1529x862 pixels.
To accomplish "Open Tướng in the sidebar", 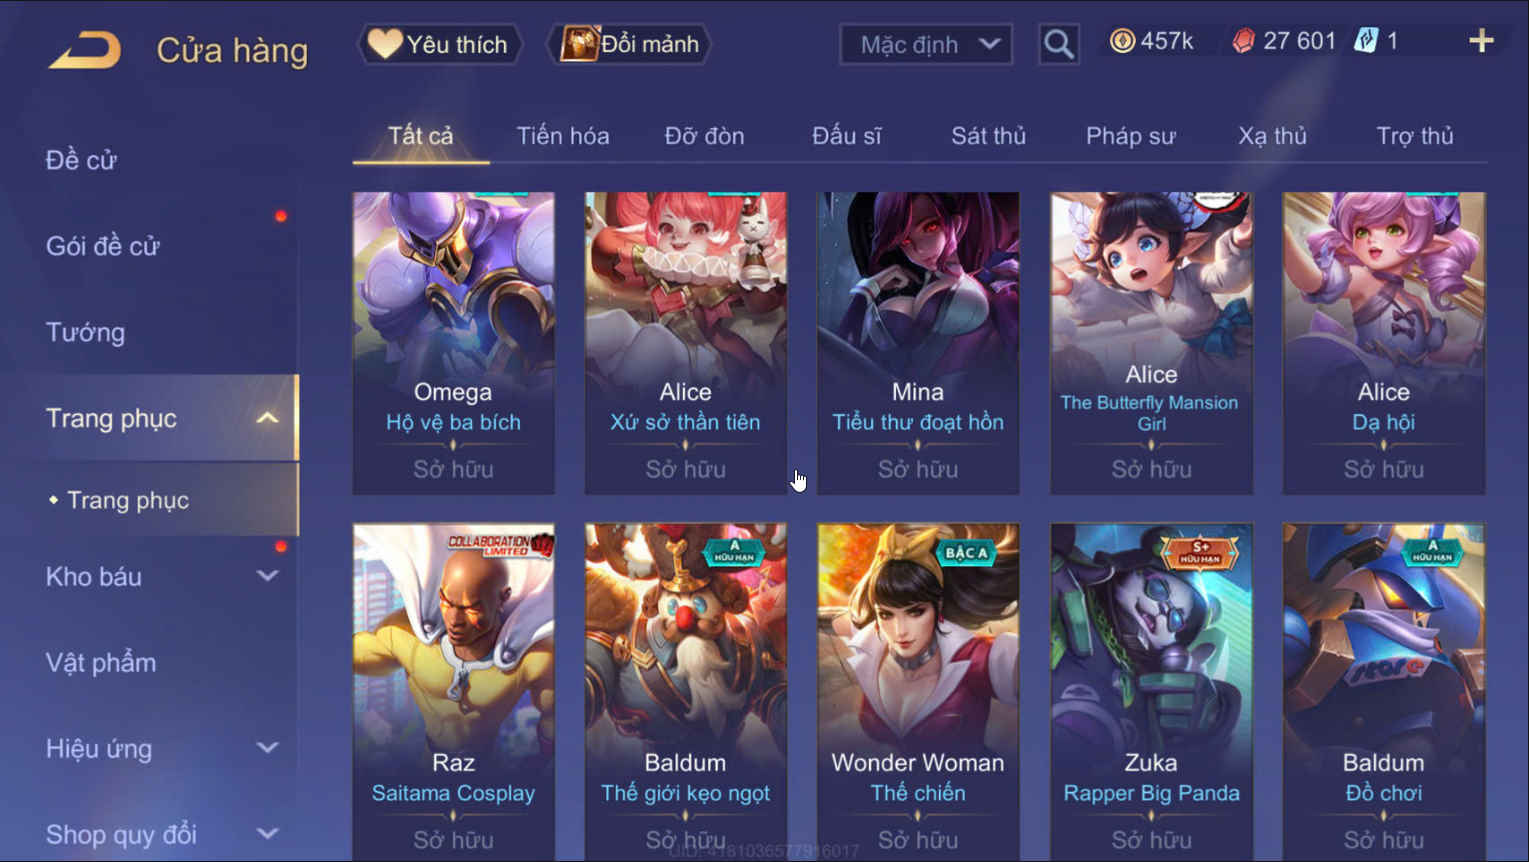I will [86, 332].
